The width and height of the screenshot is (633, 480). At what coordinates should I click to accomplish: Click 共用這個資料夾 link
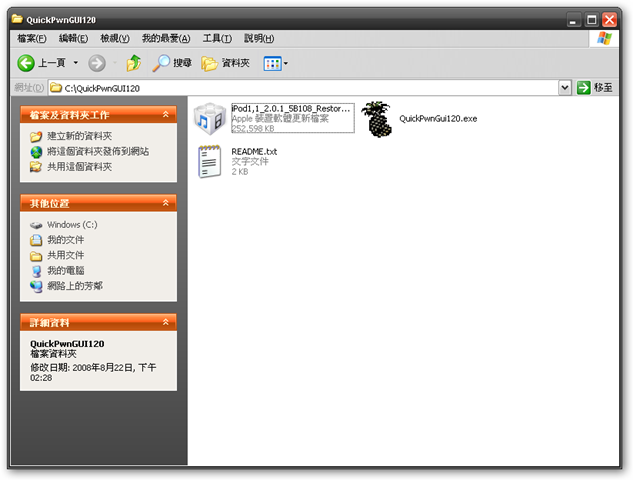click(80, 167)
